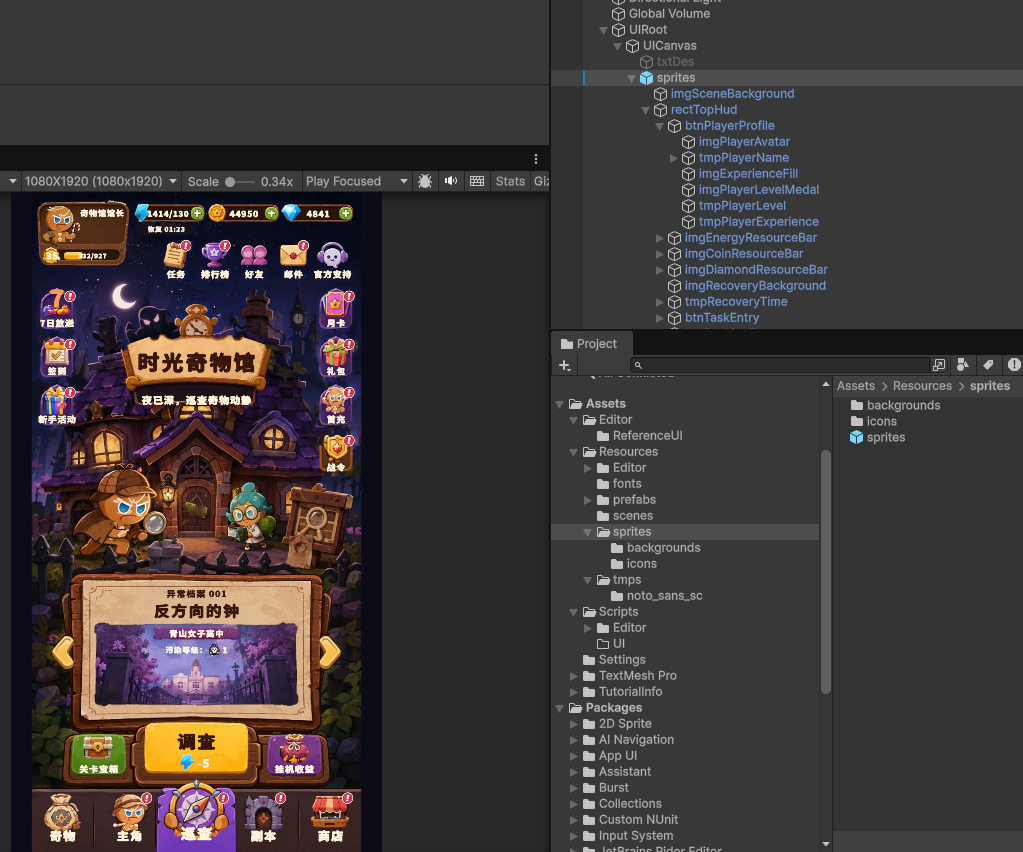Click the player avatar profile panel
1023x852 pixels.
click(82, 234)
